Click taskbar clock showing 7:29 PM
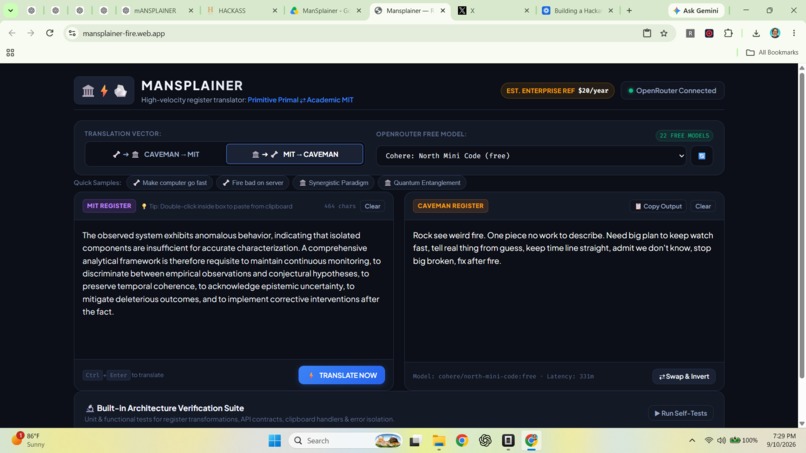The width and height of the screenshot is (806, 453). point(781,440)
